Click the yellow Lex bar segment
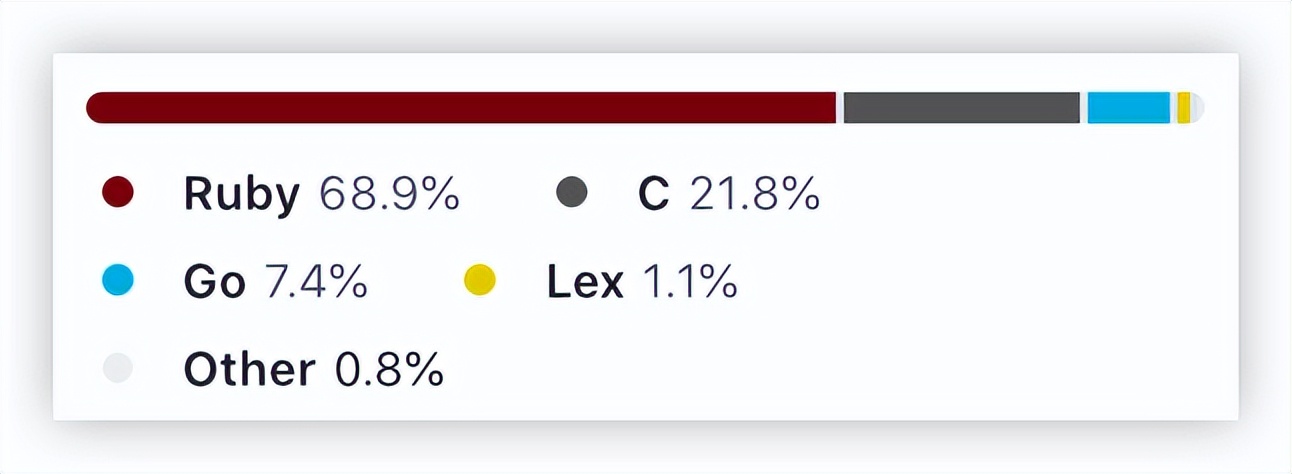Viewport: 1292px width, 474px height. click(1183, 108)
